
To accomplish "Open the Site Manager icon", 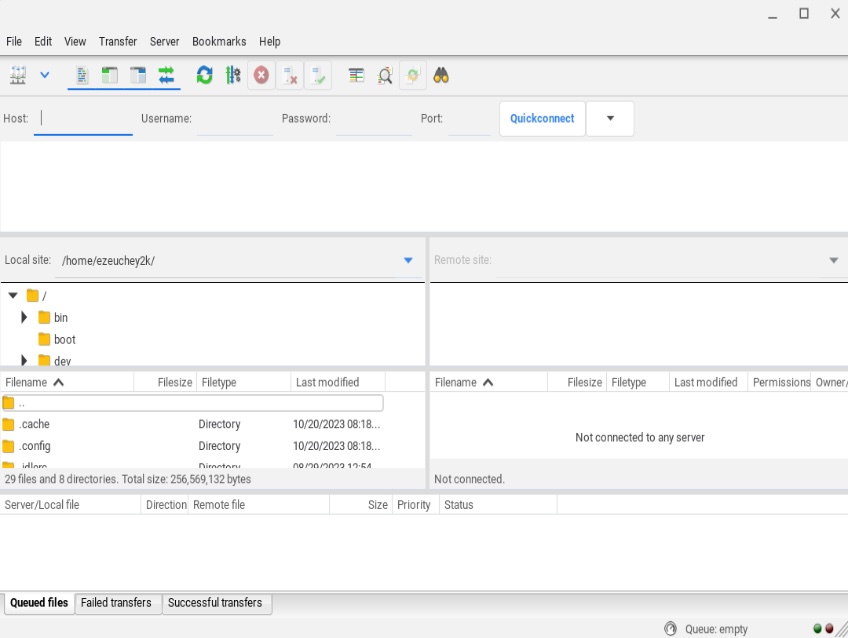I will tap(18, 75).
